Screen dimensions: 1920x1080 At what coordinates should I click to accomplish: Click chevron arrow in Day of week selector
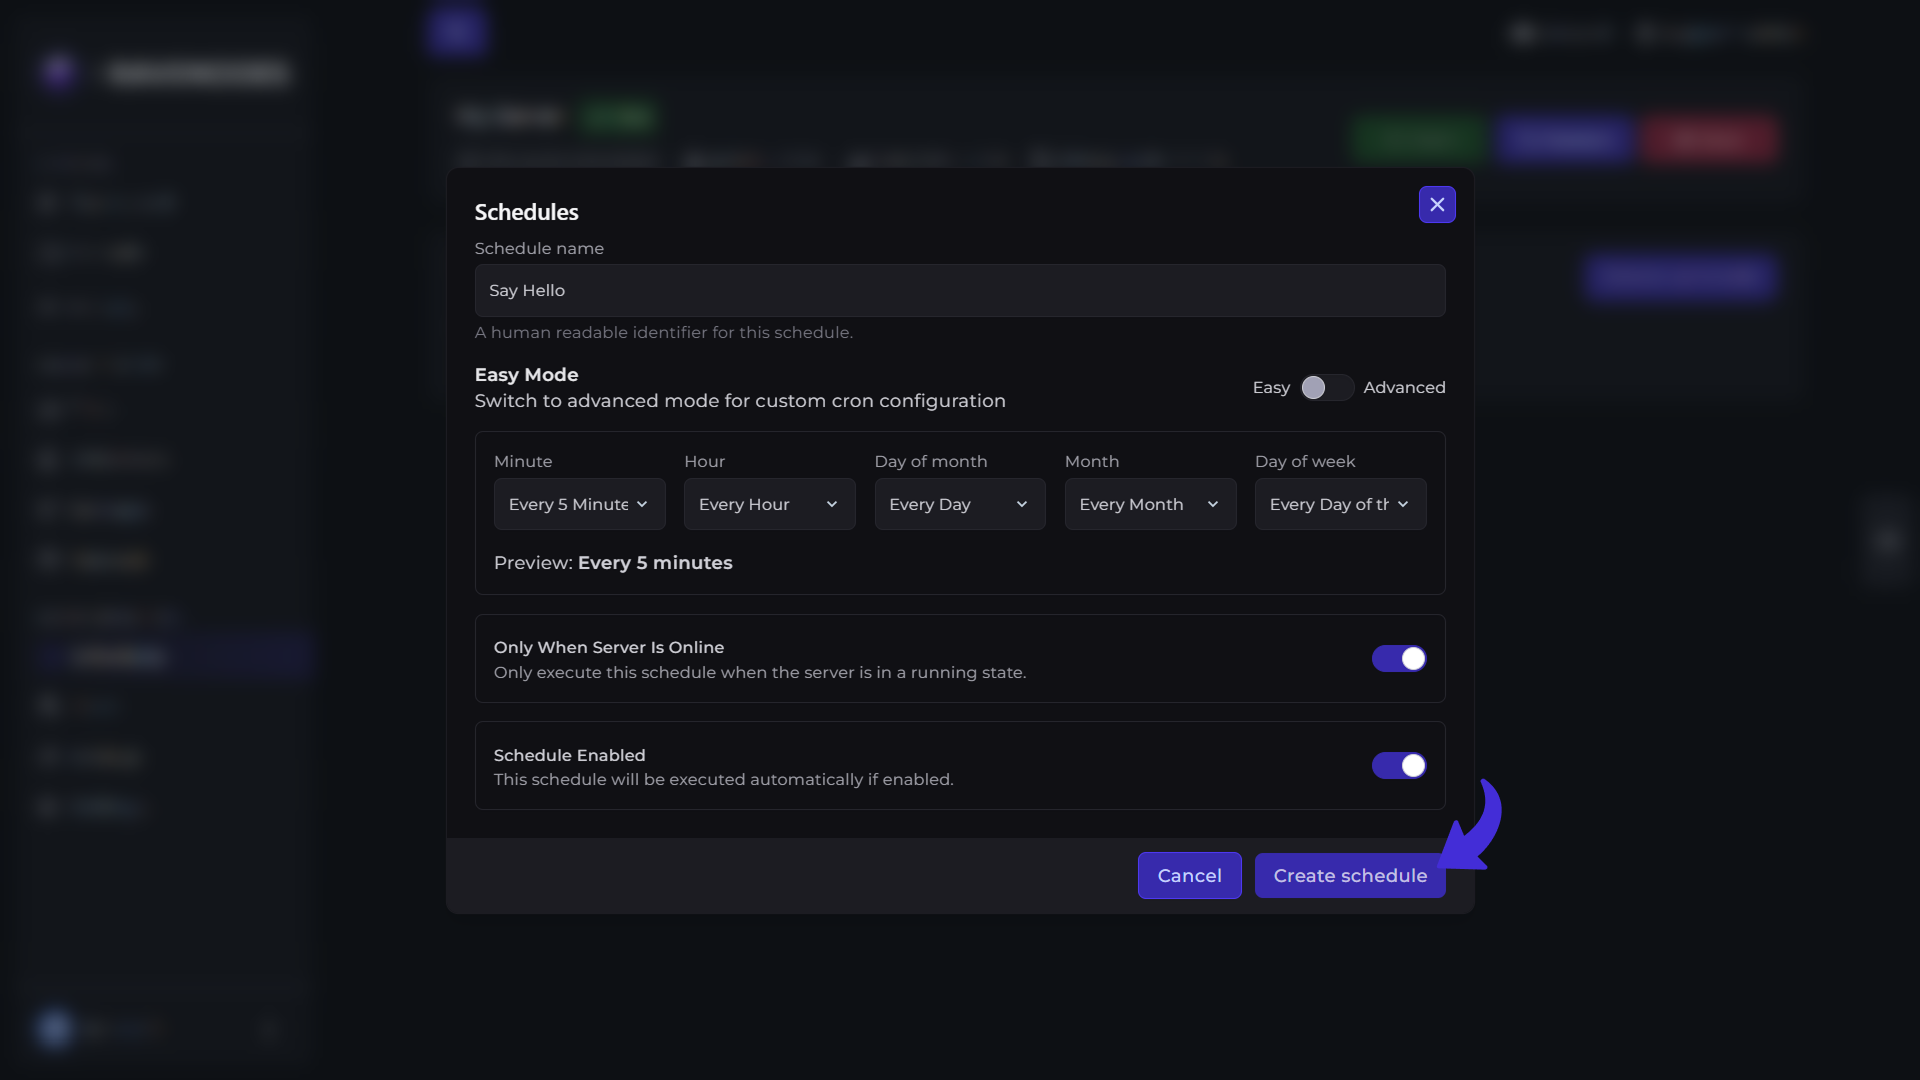(x=1403, y=504)
